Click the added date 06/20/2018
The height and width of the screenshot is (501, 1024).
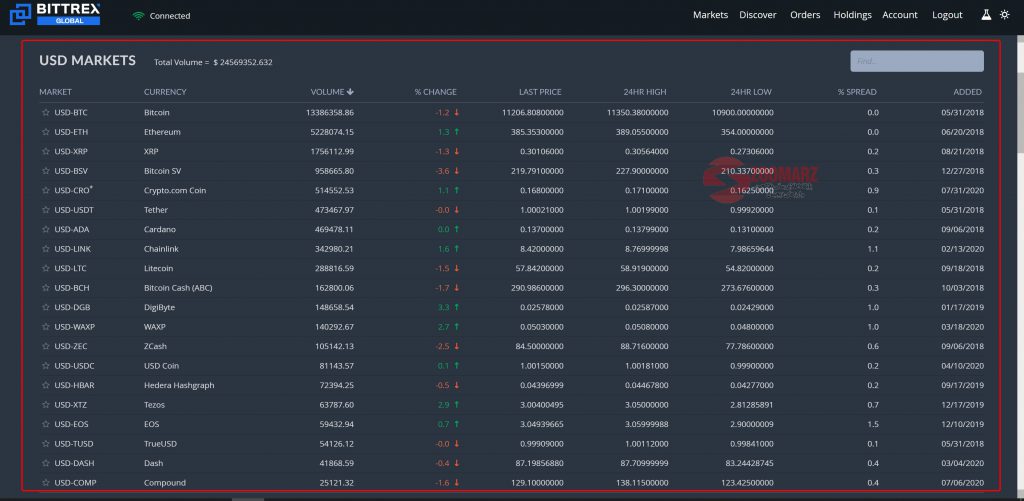tap(963, 132)
